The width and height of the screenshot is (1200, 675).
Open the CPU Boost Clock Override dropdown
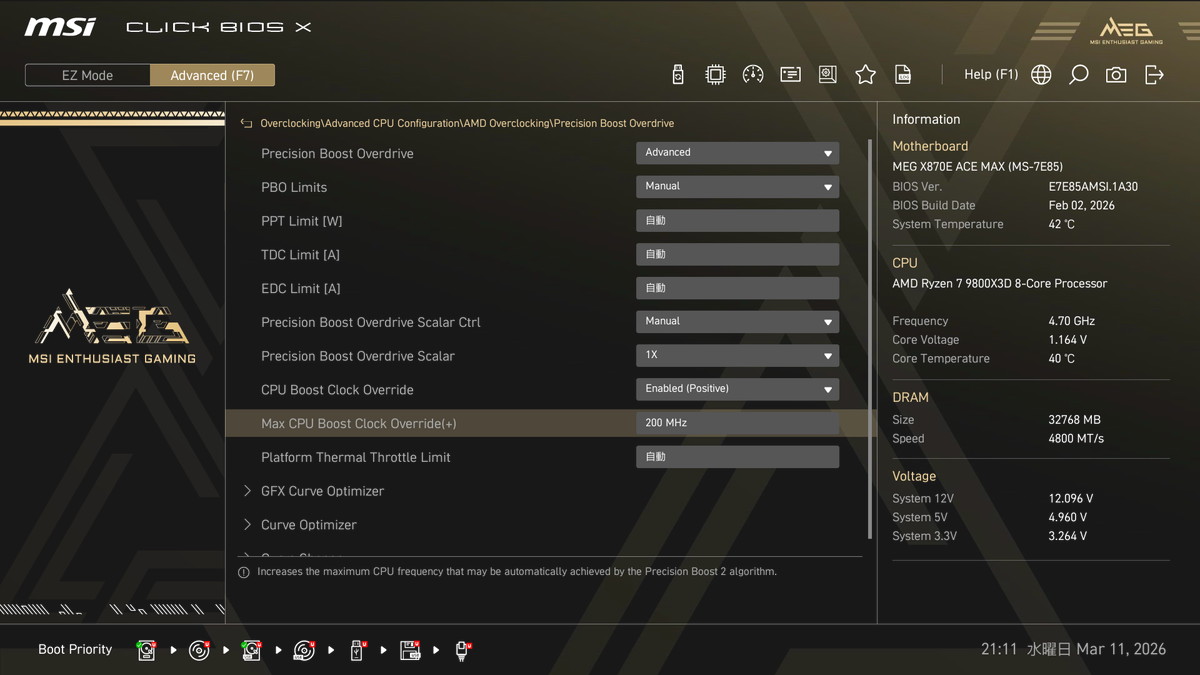coord(737,389)
